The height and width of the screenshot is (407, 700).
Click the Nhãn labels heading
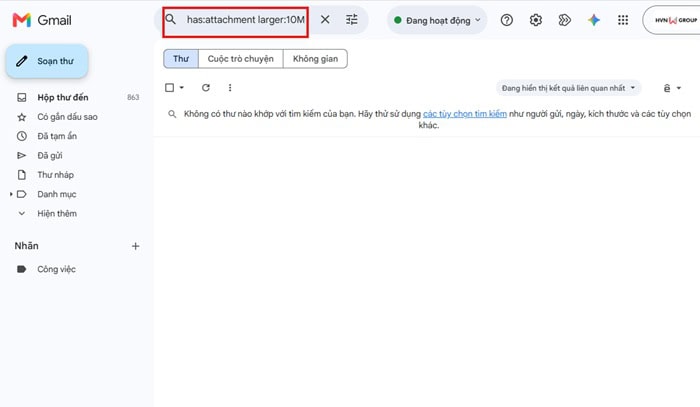tap(26, 246)
